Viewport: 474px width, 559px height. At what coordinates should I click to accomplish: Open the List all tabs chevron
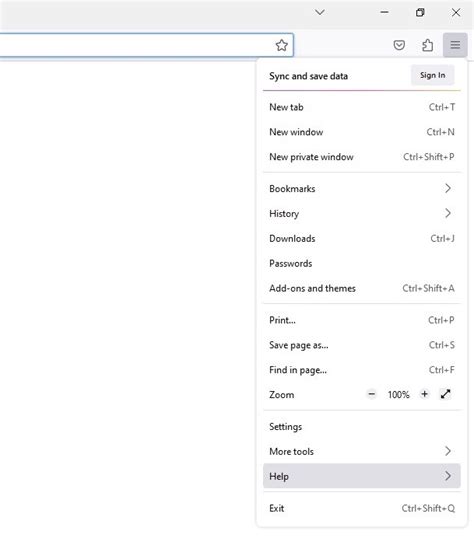click(320, 12)
